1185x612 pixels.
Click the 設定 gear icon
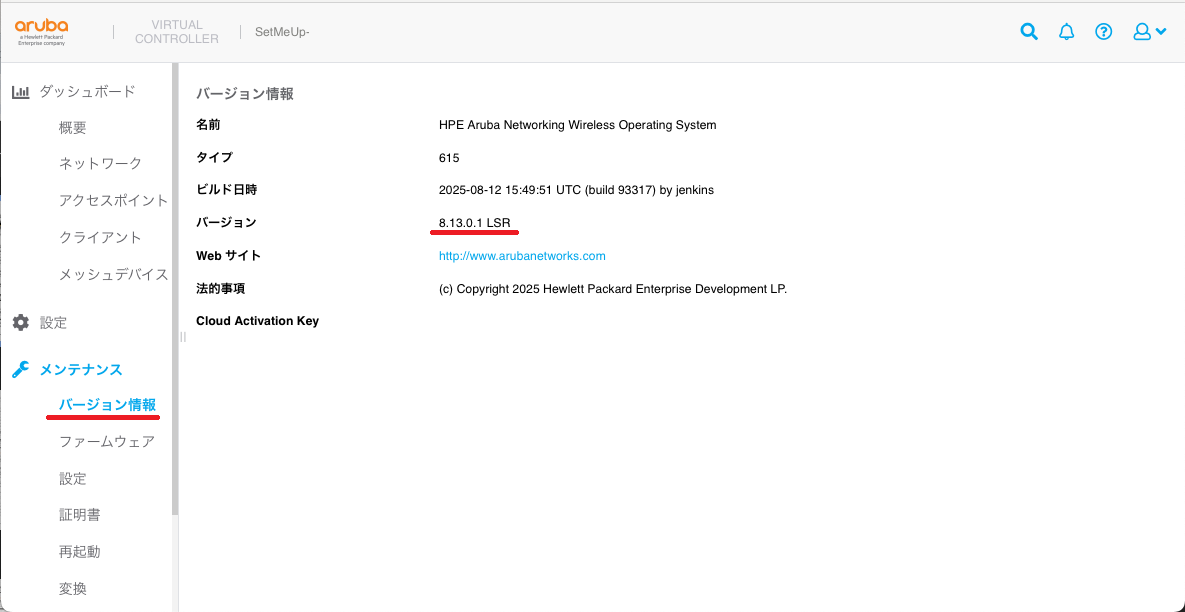tap(21, 322)
